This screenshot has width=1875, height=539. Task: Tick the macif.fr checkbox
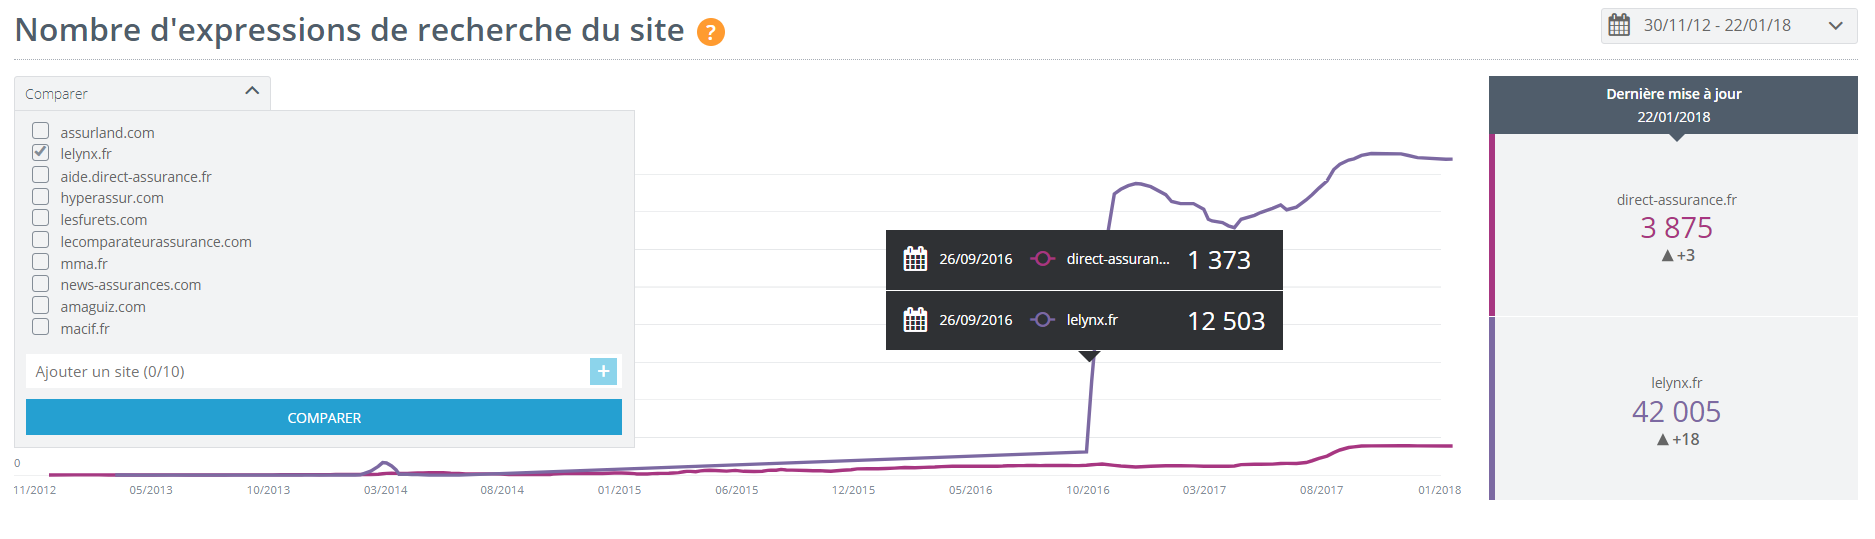tap(41, 327)
